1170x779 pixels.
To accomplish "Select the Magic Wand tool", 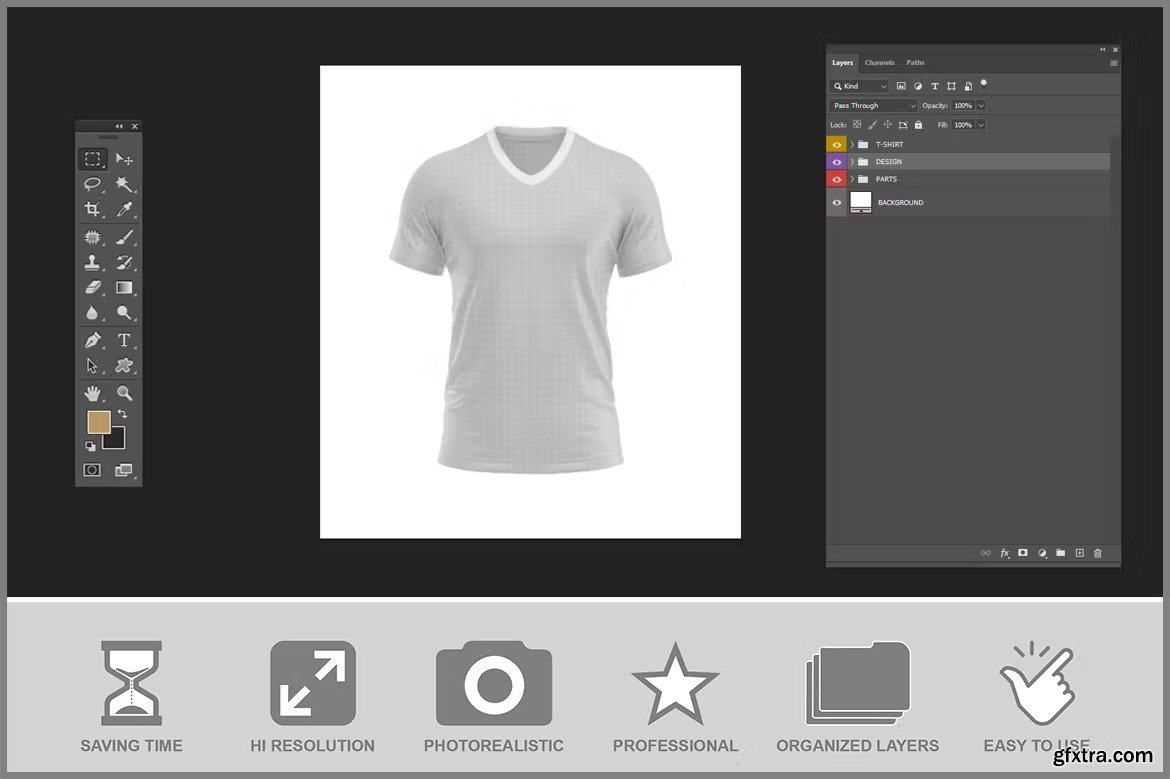I will coord(124,185).
